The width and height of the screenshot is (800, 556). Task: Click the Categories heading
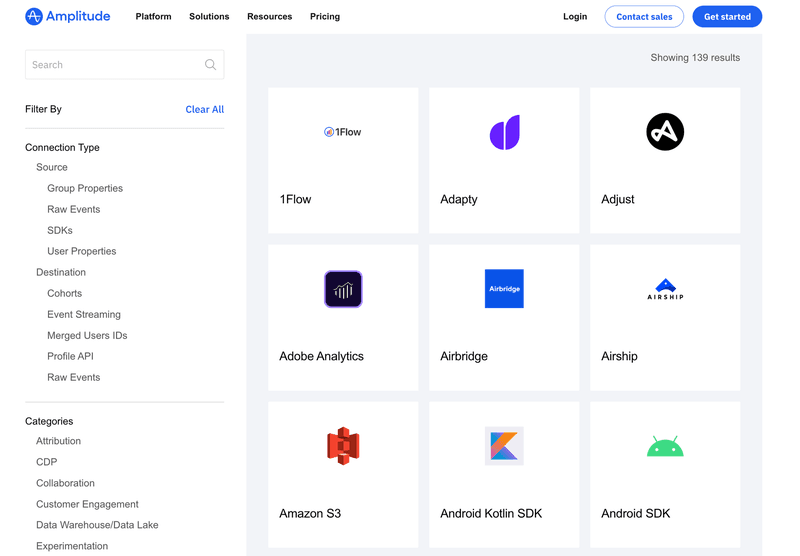tap(49, 421)
